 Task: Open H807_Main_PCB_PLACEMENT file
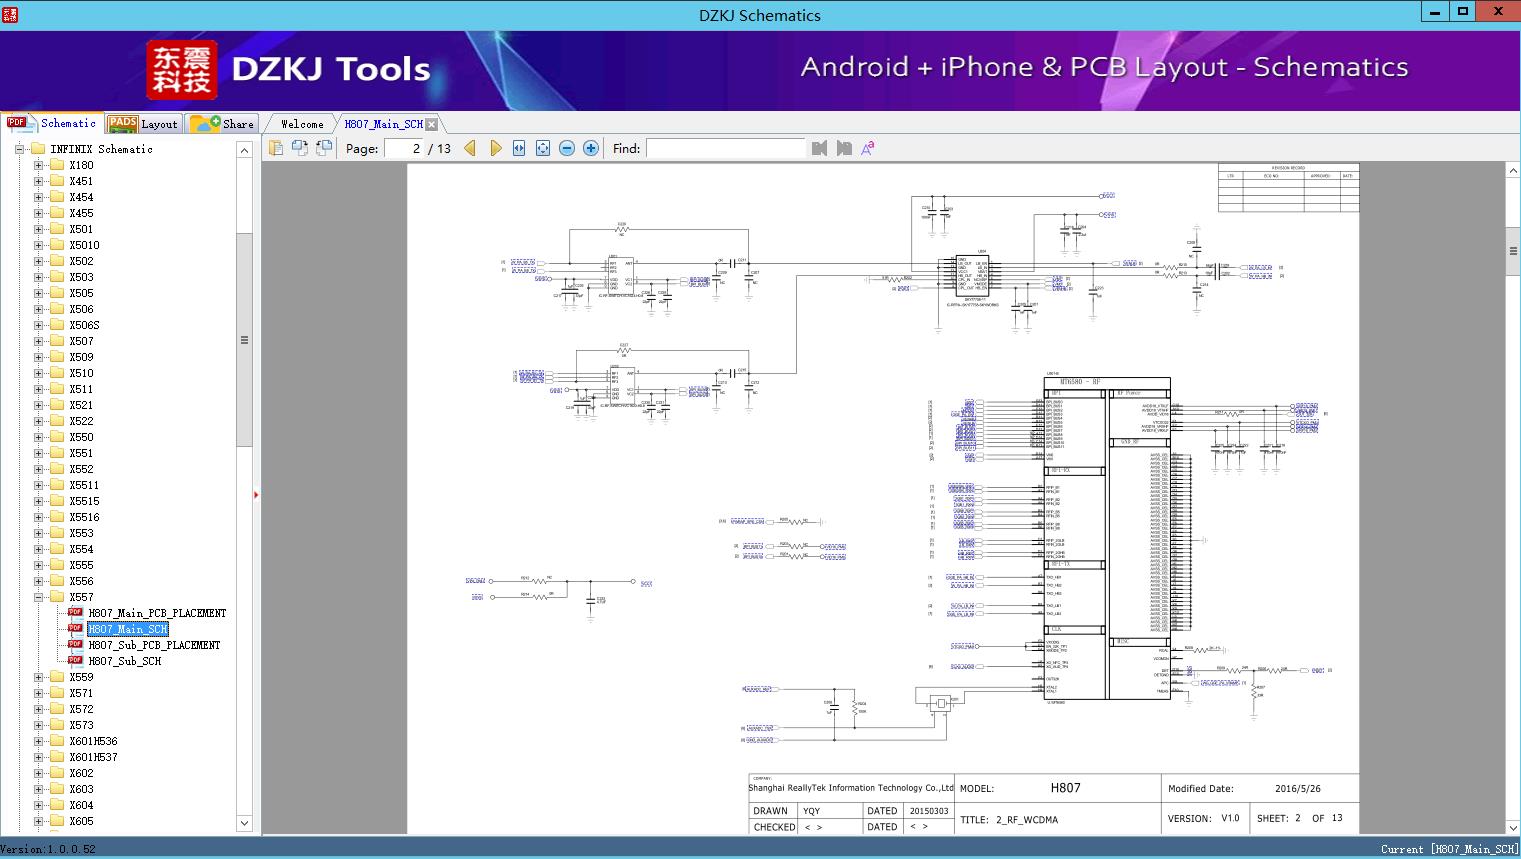click(157, 613)
